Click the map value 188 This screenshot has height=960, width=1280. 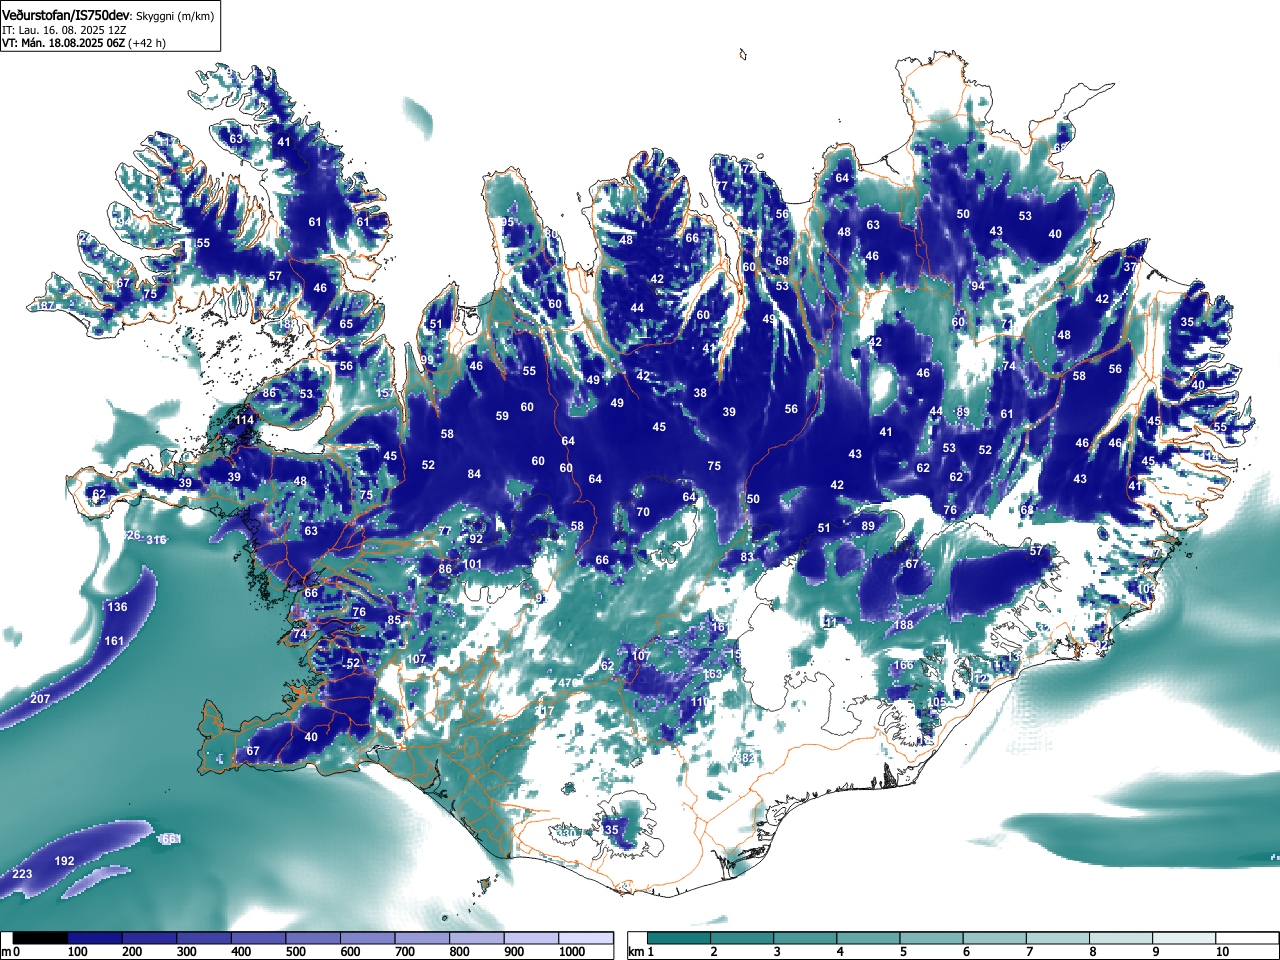click(904, 626)
